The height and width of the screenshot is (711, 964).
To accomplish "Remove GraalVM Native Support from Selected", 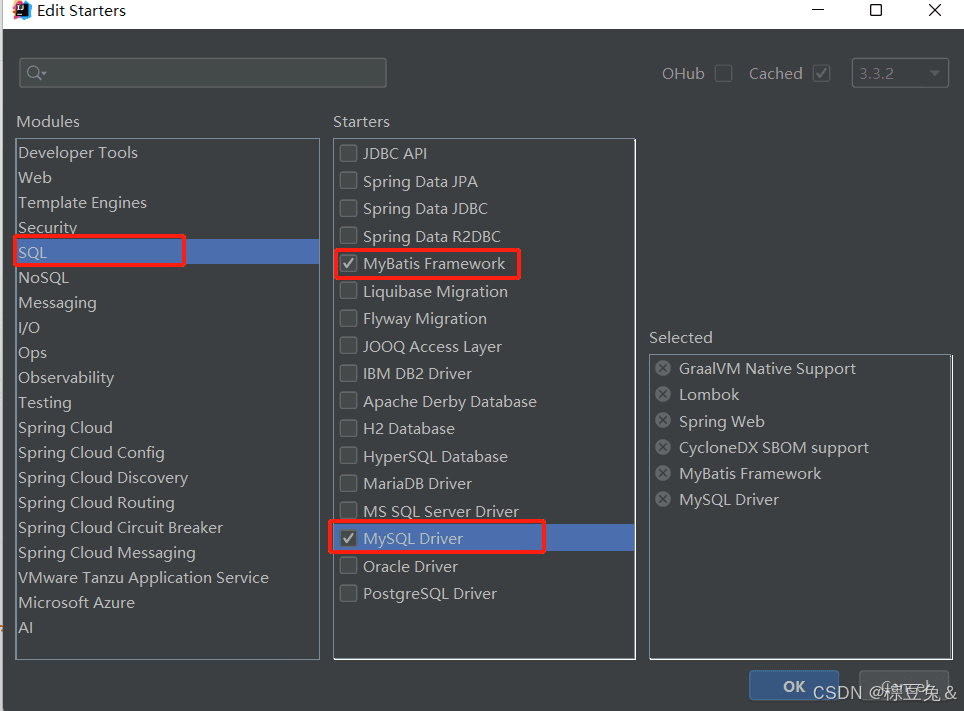I will 663,368.
